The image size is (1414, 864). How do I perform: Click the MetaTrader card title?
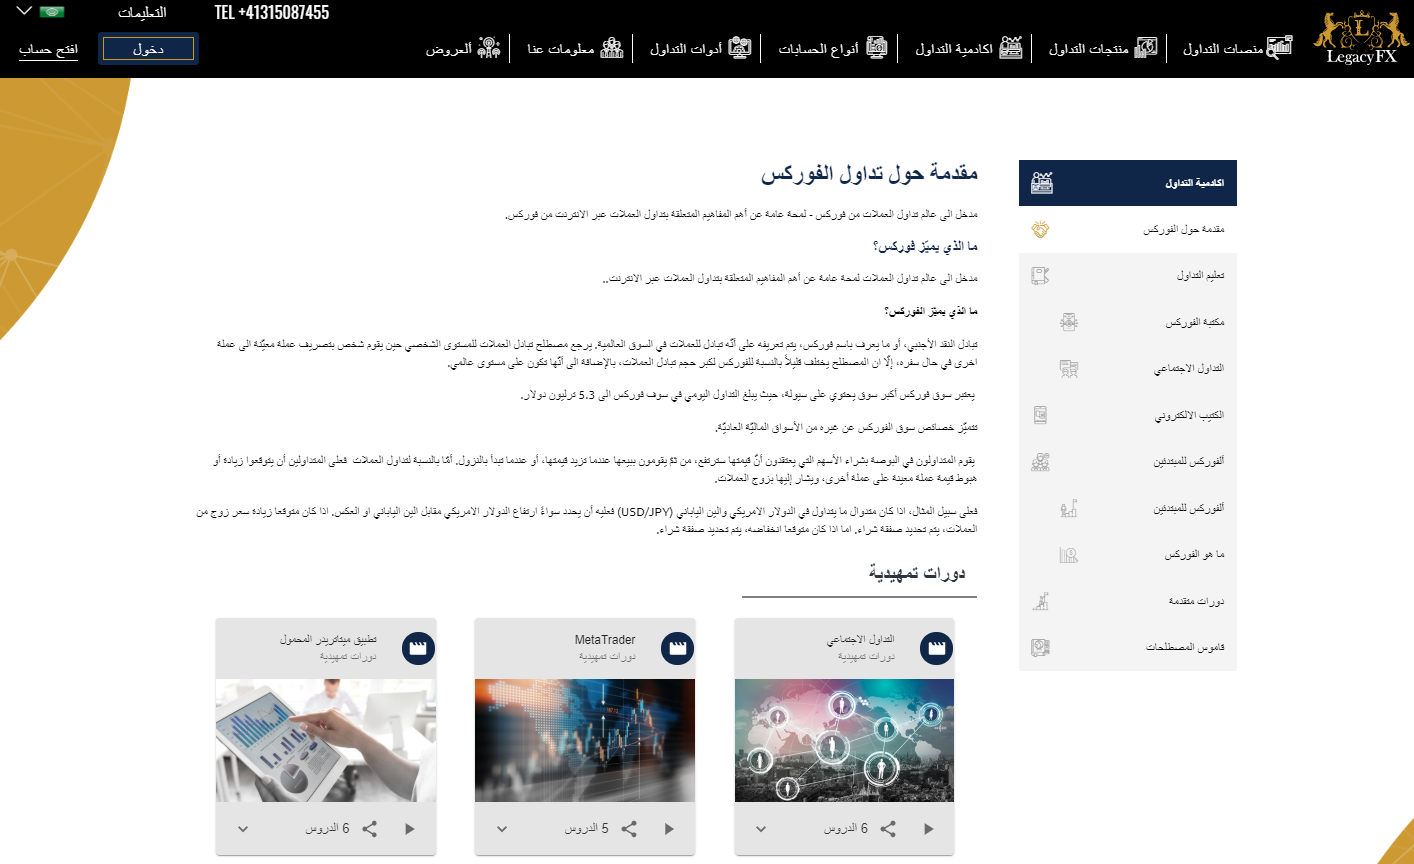[605, 640]
